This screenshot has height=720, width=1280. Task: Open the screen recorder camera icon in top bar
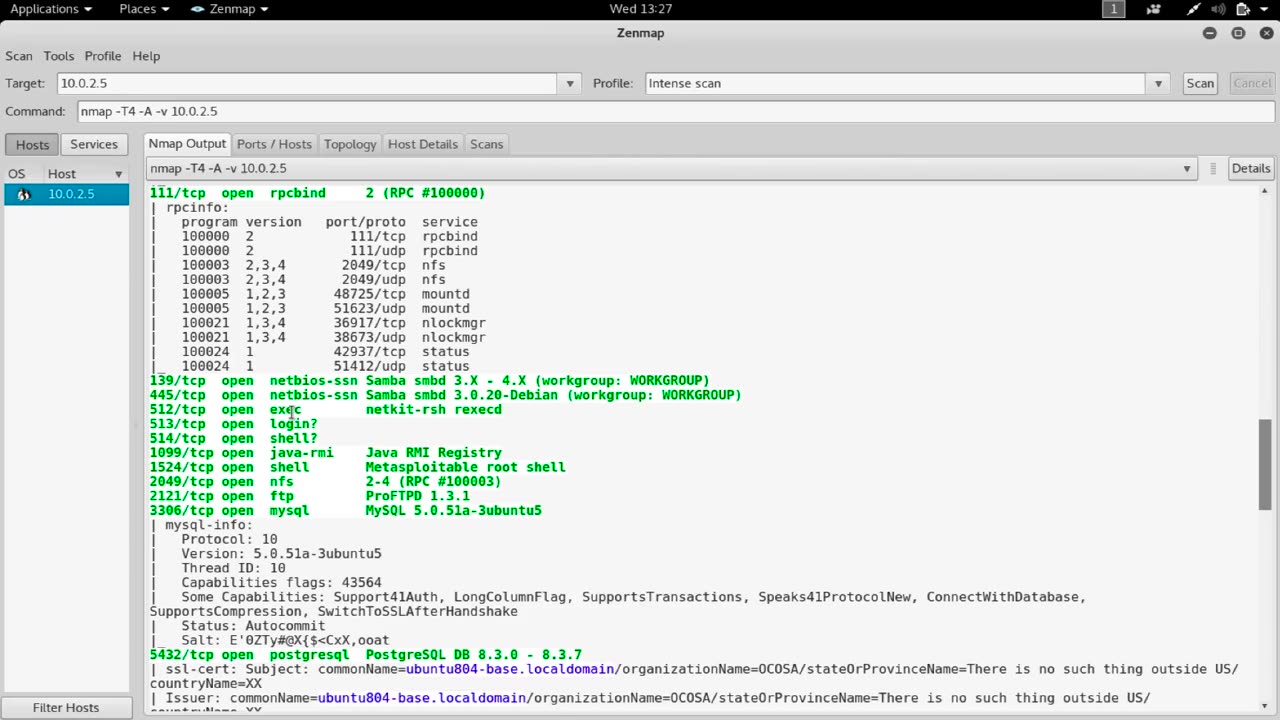pyautogui.click(x=1154, y=9)
